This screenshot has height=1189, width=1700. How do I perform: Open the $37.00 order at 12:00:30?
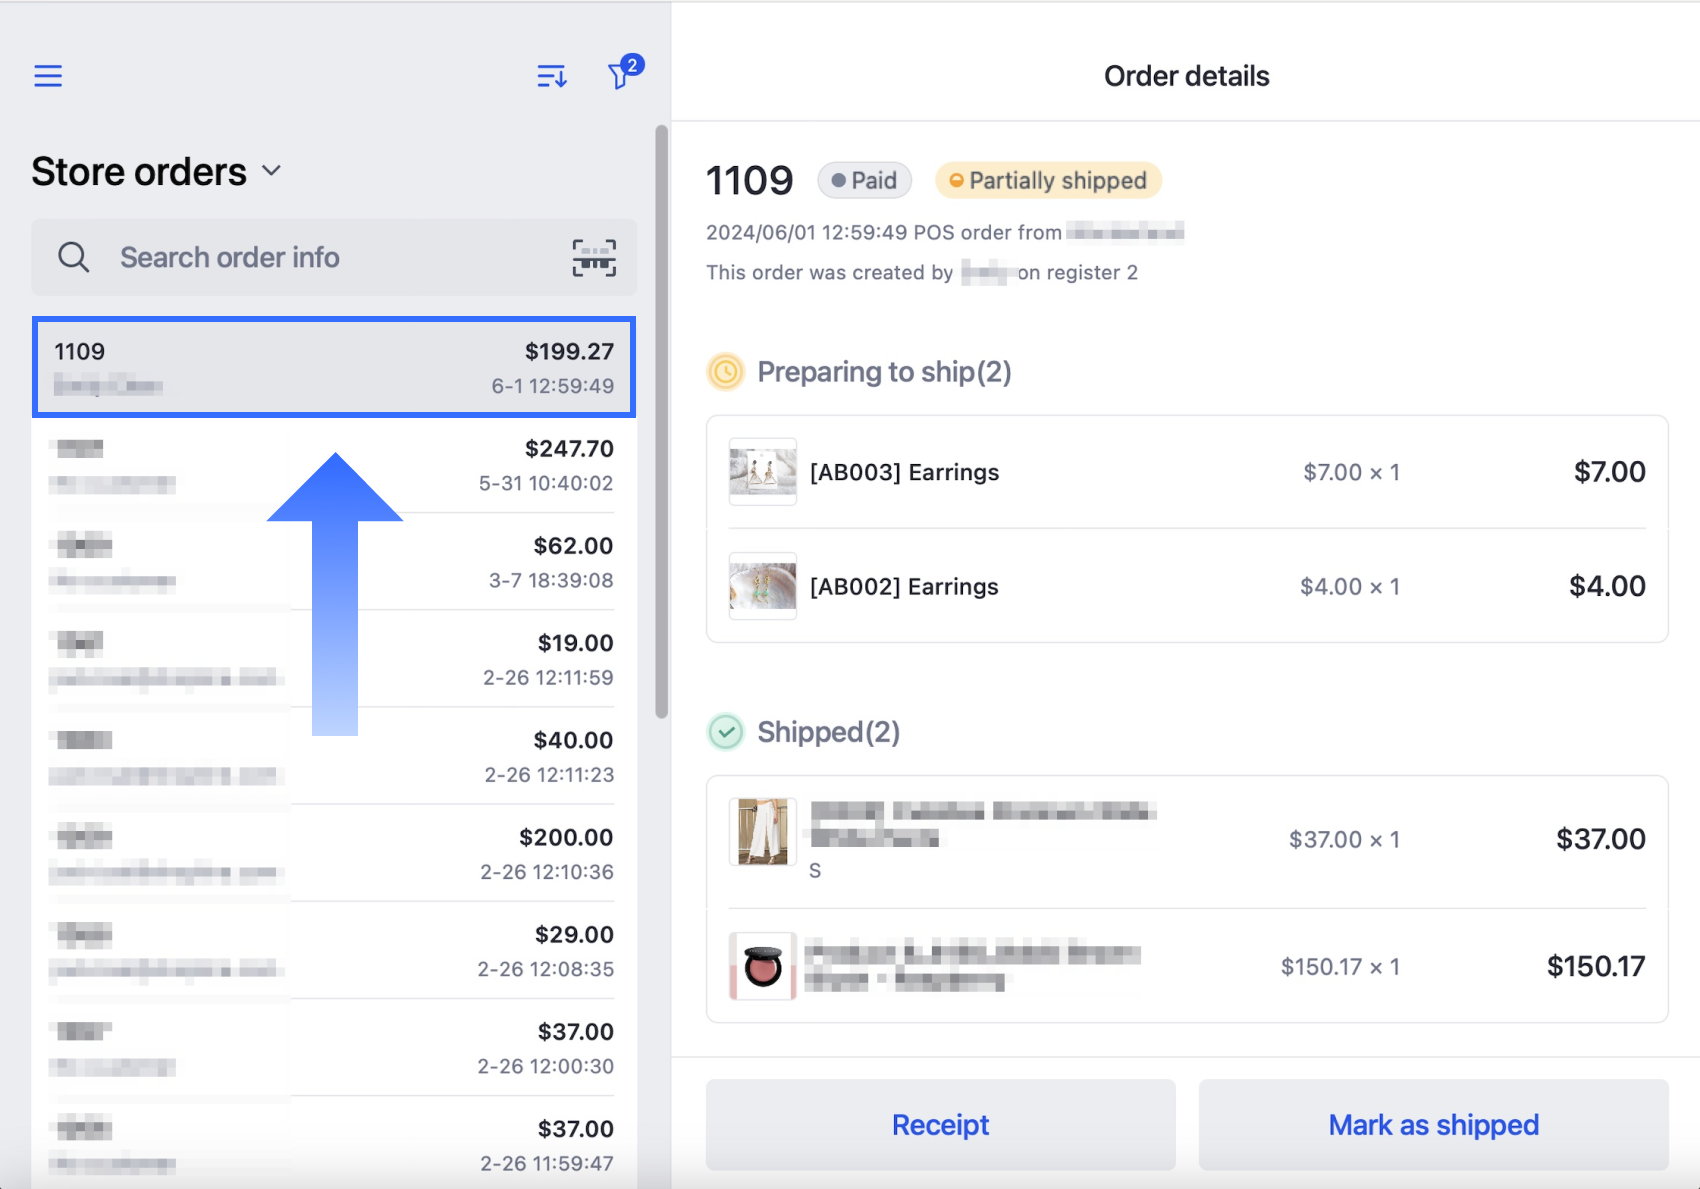click(x=334, y=1047)
